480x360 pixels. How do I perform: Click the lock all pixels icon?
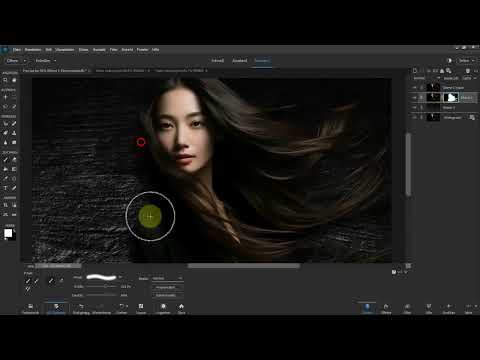tap(442, 71)
